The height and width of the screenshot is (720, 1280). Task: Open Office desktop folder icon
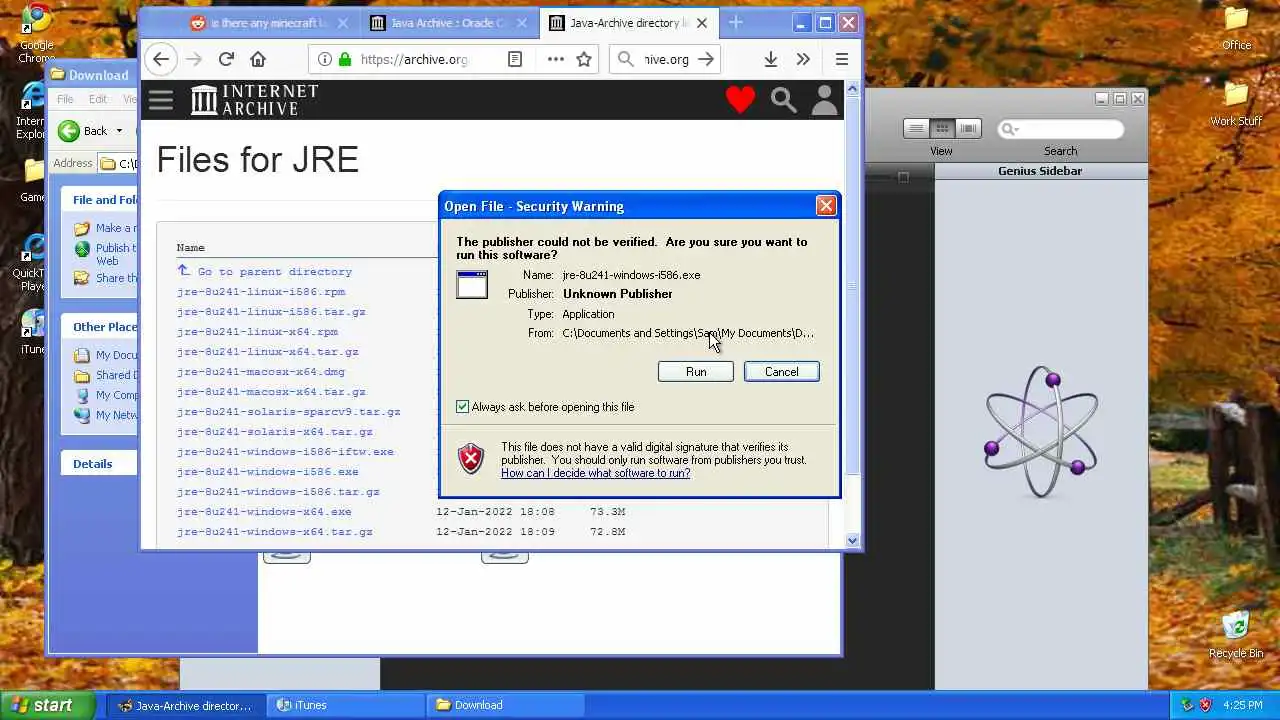(1236, 29)
